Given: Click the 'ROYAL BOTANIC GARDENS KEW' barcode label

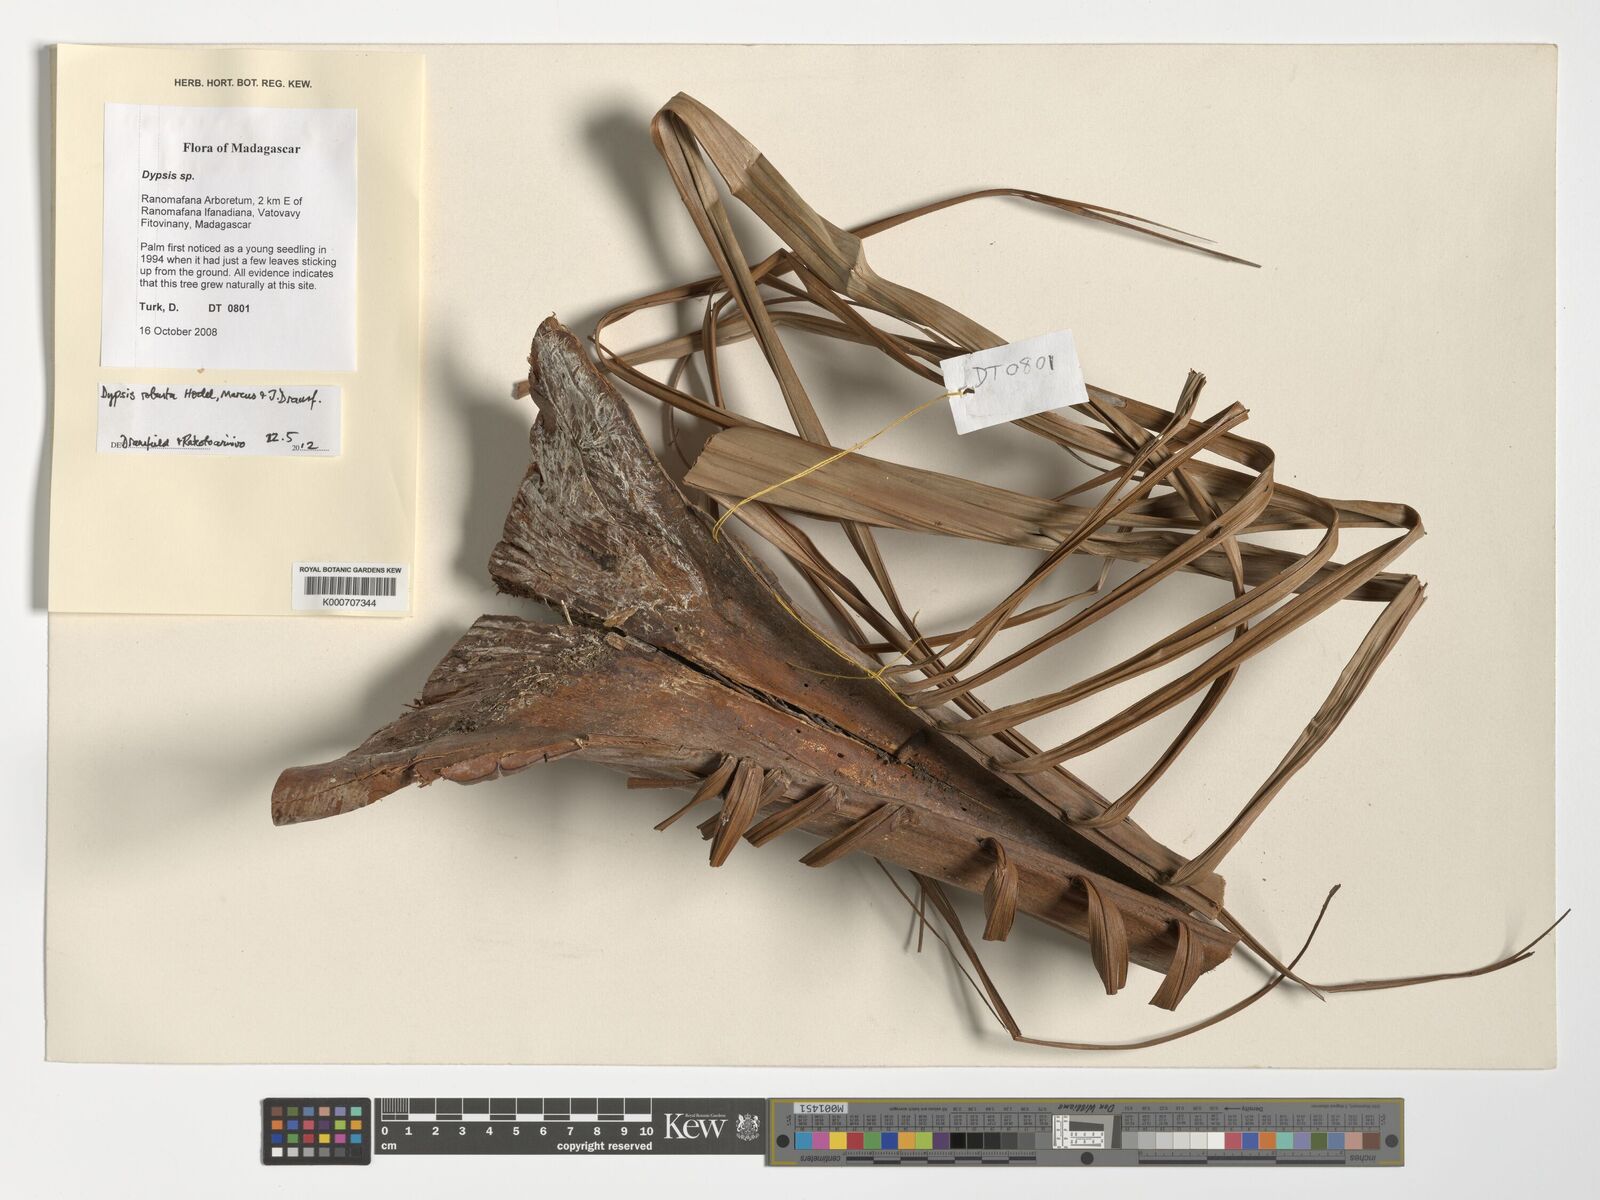Looking at the screenshot, I should [350, 570].
